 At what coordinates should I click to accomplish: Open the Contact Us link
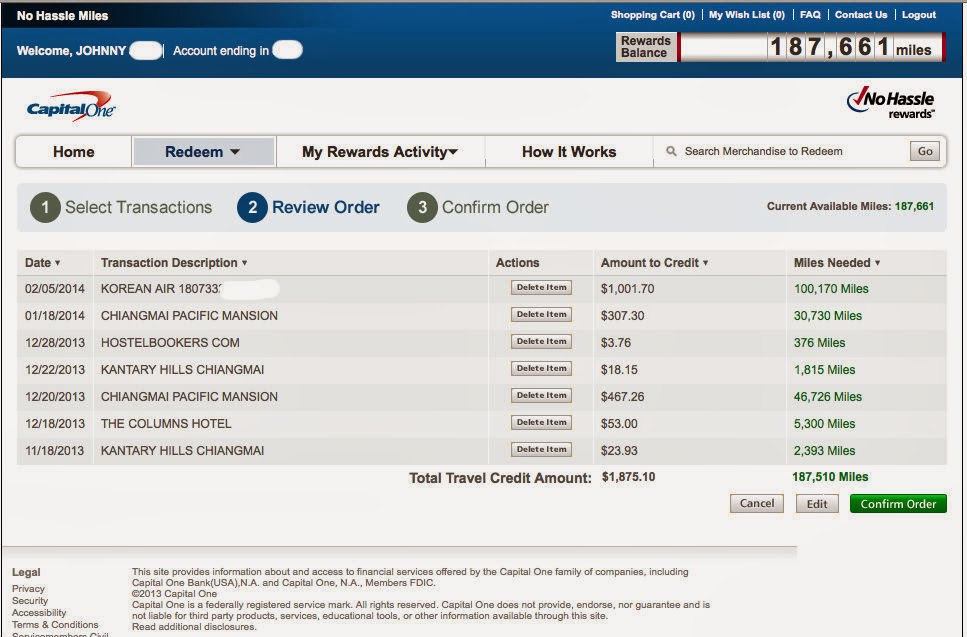point(861,15)
